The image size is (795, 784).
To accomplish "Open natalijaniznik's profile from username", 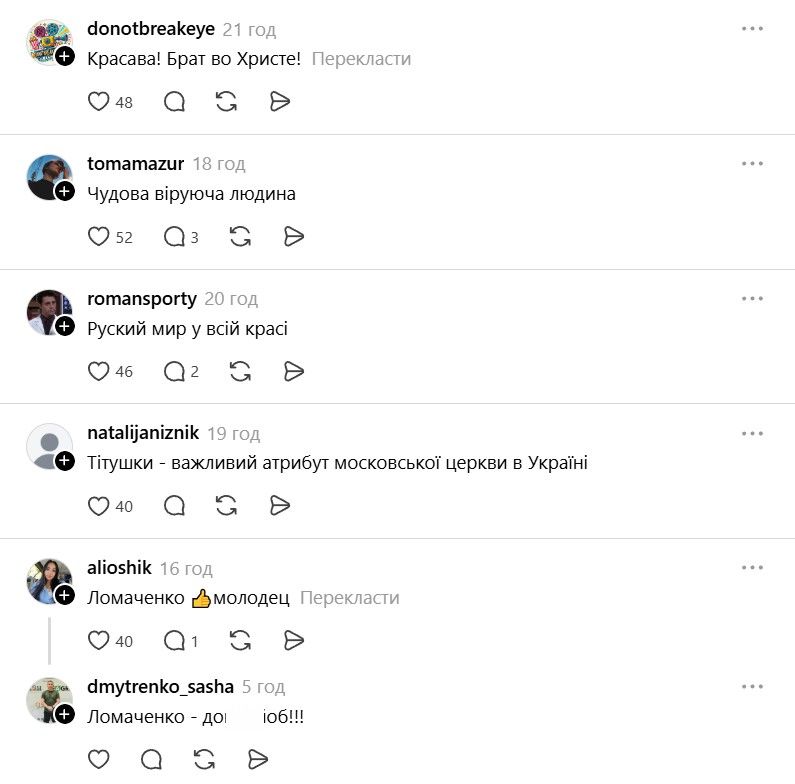I will click(x=143, y=433).
